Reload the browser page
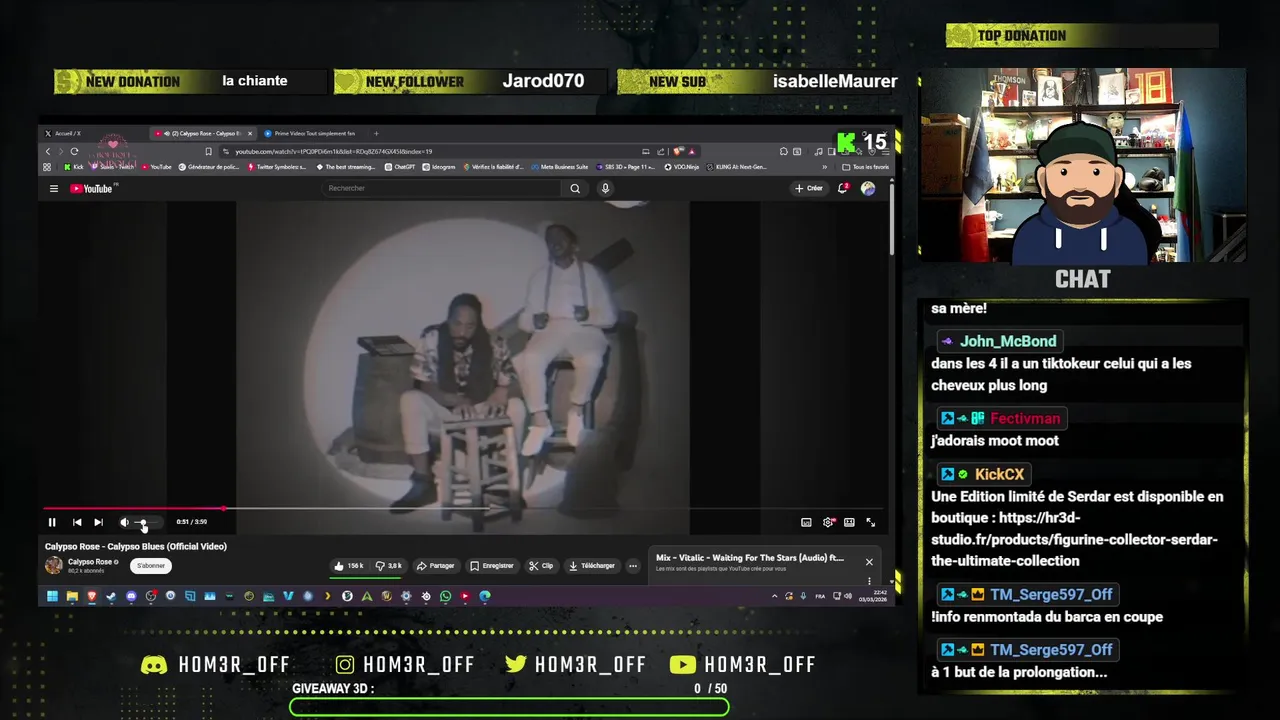The image size is (1280, 720). [74, 151]
